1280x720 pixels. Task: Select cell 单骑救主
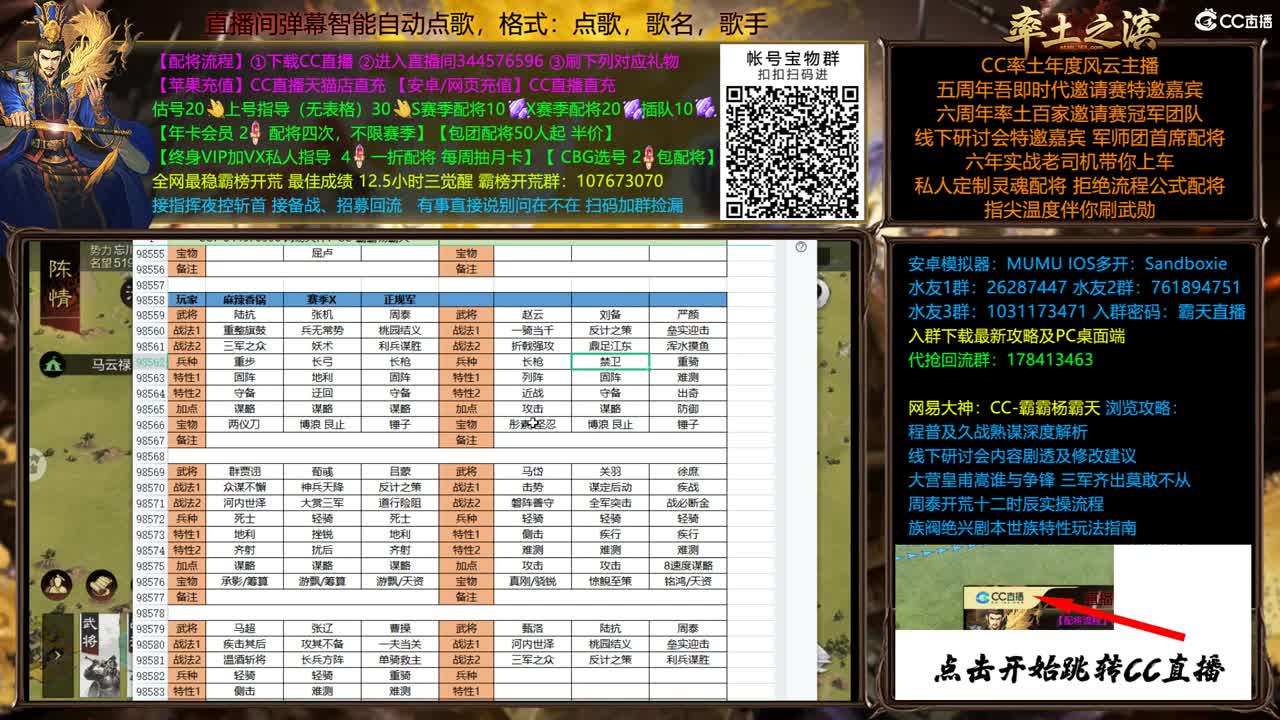tap(400, 660)
